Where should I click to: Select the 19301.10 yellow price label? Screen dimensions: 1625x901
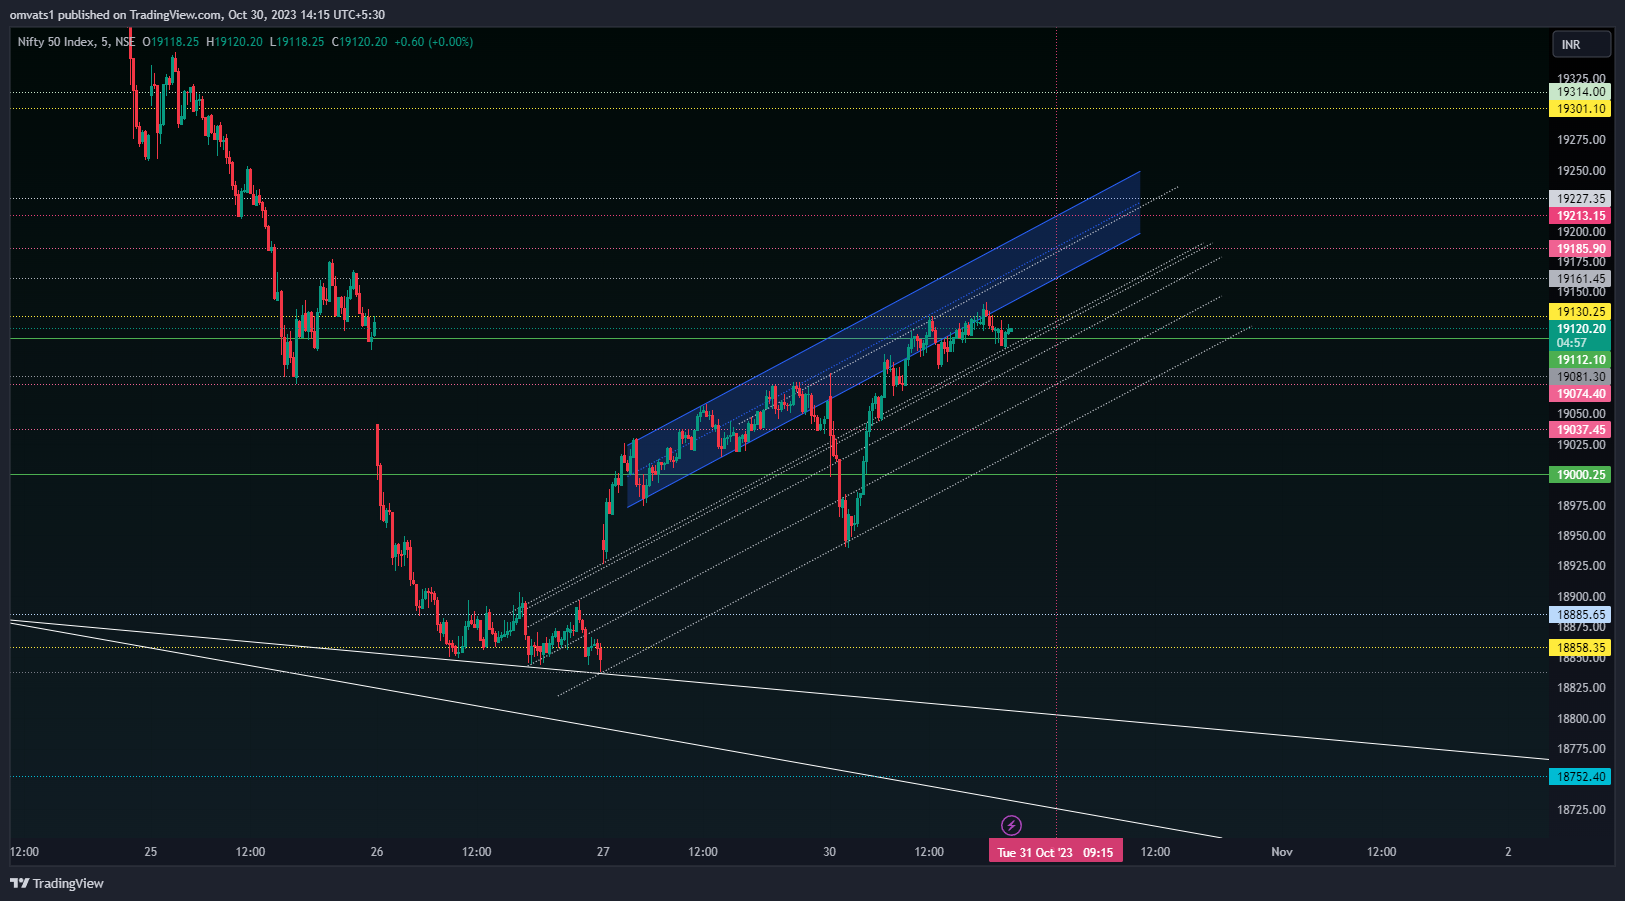pyautogui.click(x=1580, y=109)
